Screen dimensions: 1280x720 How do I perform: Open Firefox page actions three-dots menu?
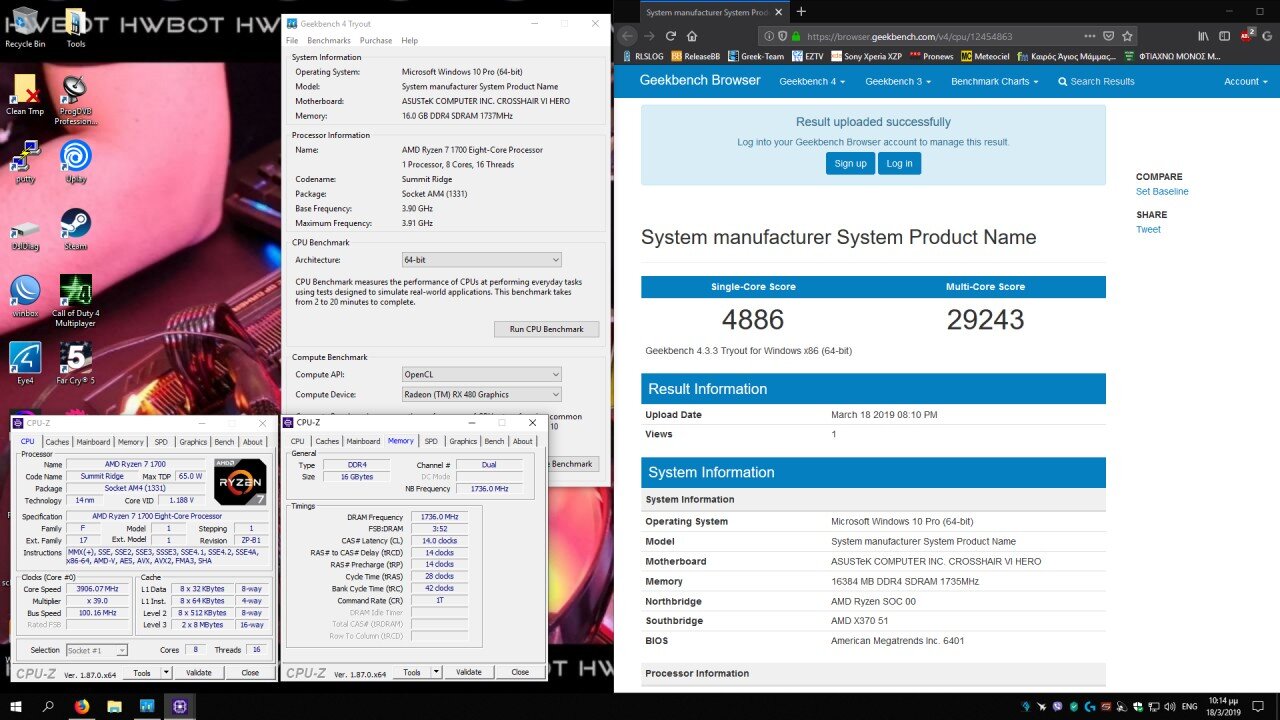click(1090, 36)
